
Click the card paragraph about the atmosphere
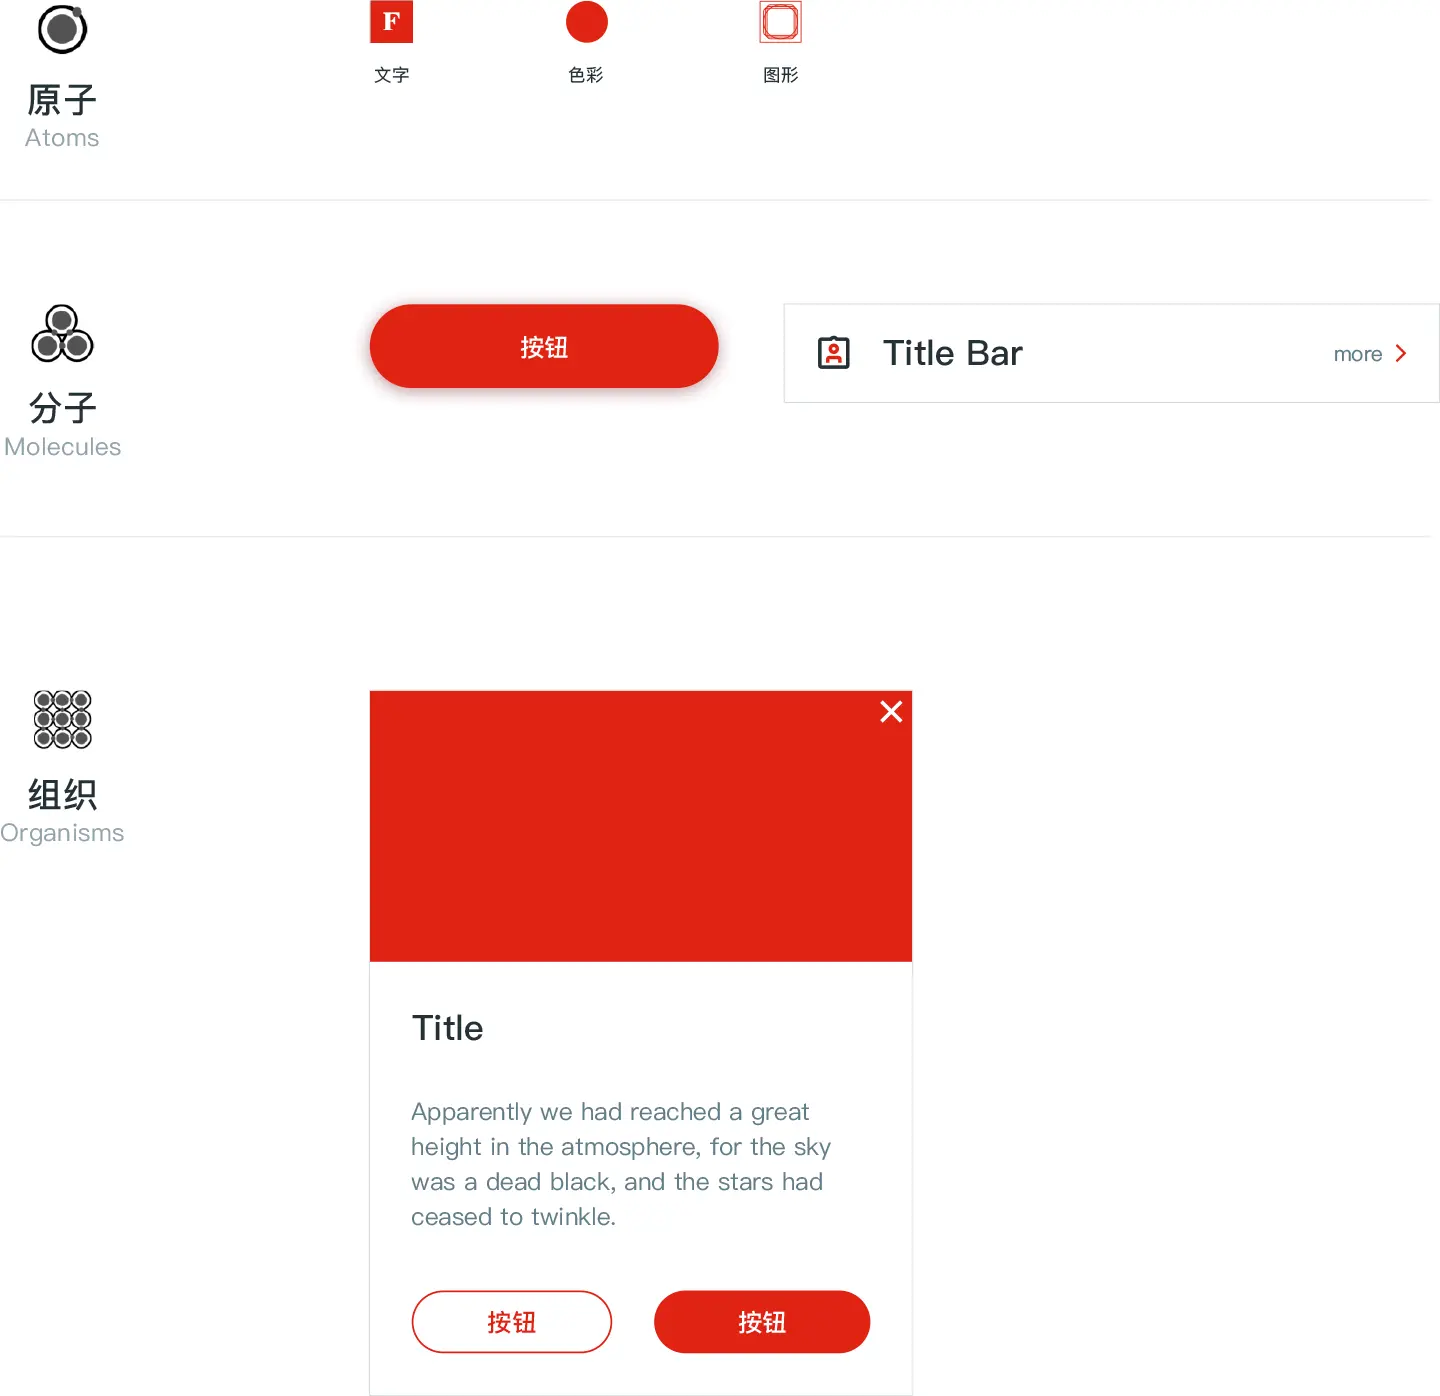pos(621,1164)
